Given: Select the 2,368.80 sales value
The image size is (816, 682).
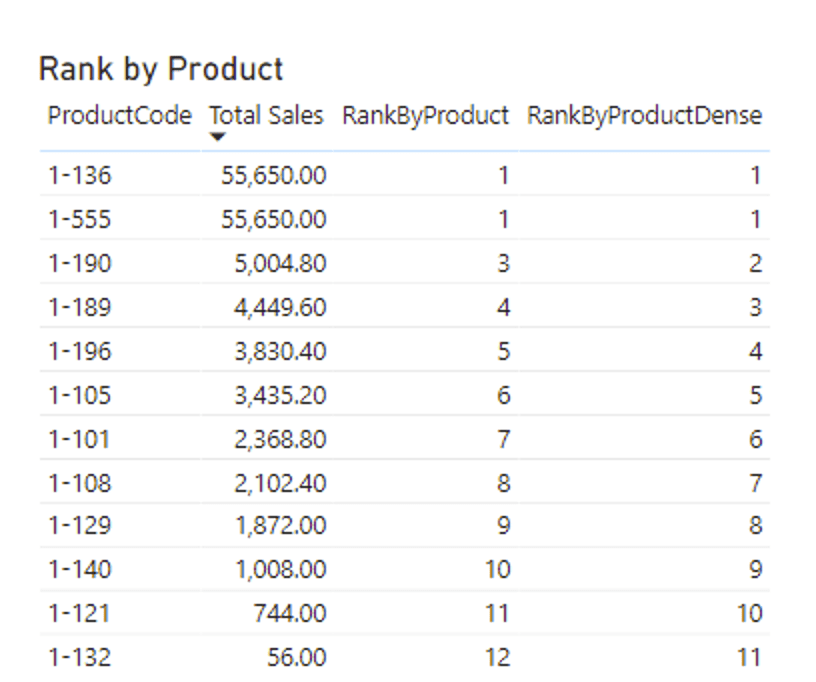Looking at the screenshot, I should click(280, 439).
